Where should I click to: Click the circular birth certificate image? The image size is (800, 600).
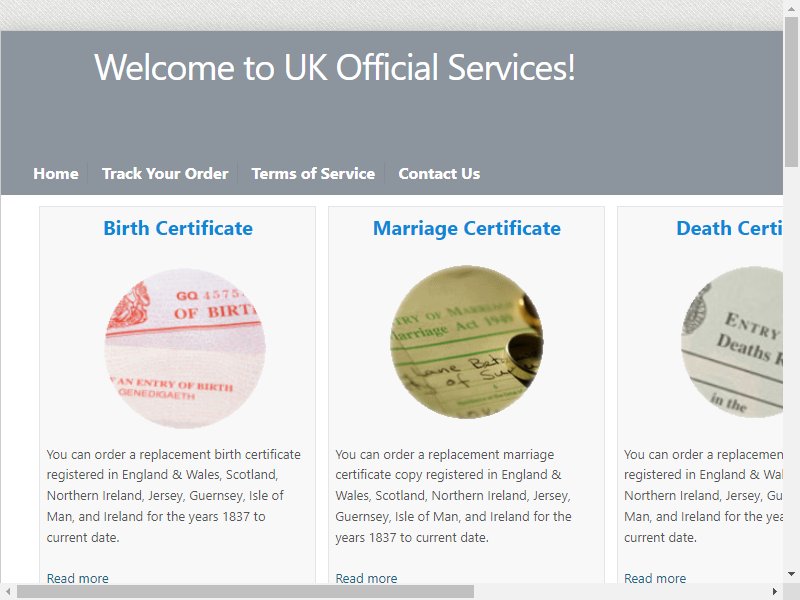tap(185, 348)
